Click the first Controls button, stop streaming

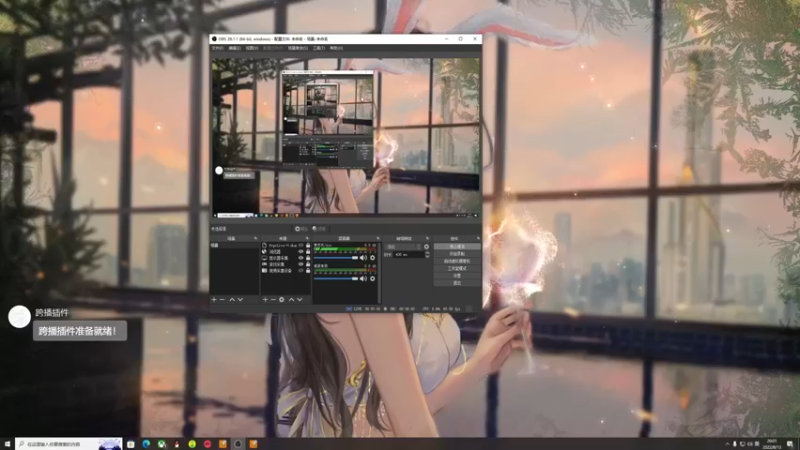[457, 246]
